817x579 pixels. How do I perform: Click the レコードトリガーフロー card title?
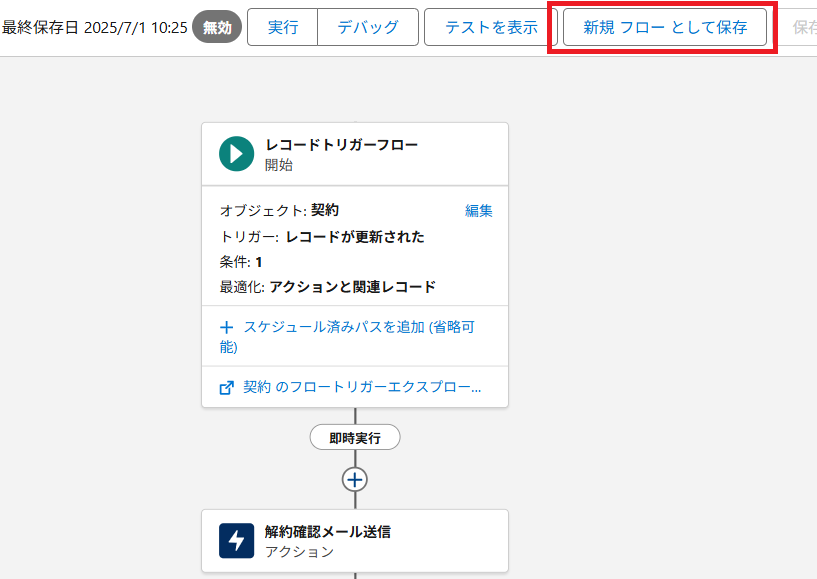(341, 145)
